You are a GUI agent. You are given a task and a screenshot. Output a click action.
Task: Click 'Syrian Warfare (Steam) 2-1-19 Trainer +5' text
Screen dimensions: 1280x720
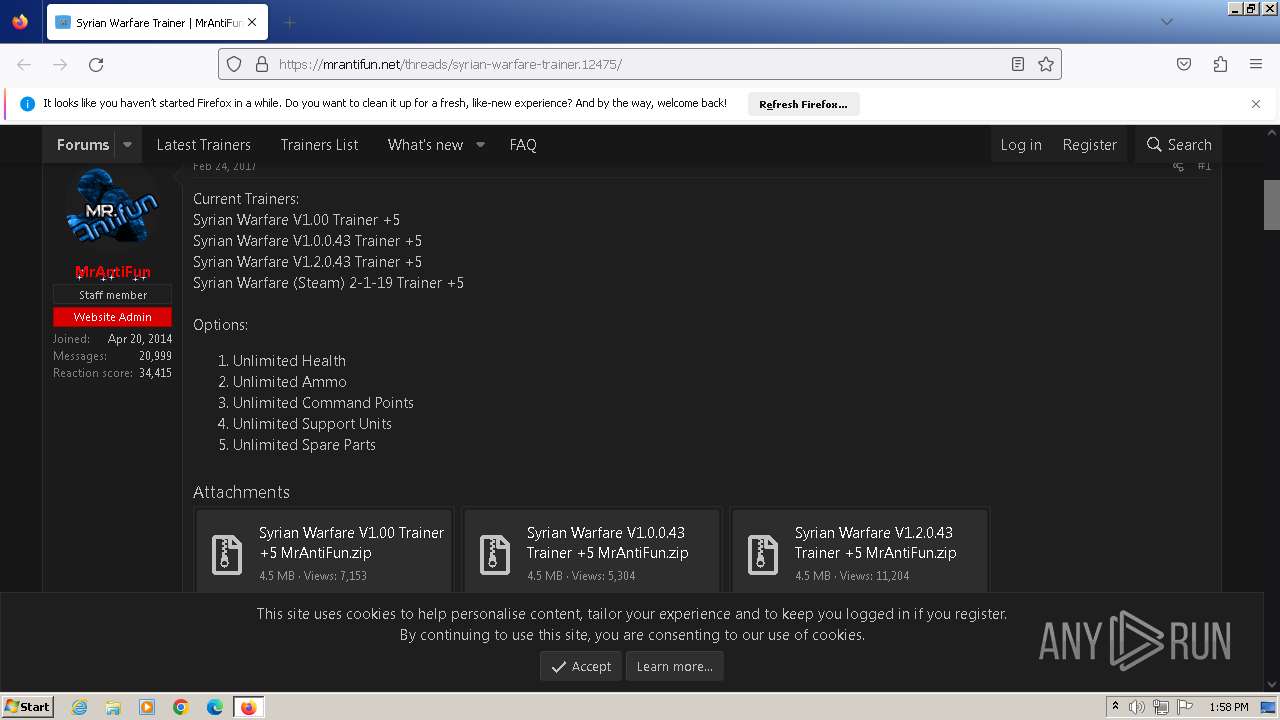pos(328,283)
